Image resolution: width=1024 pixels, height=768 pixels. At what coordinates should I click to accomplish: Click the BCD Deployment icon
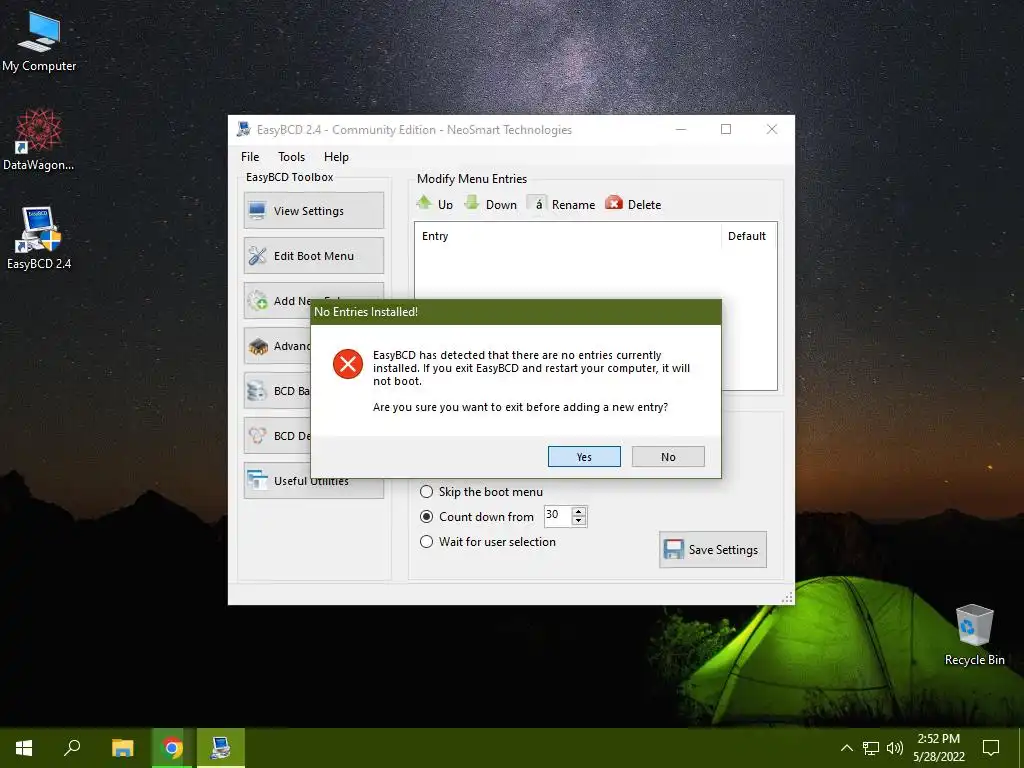pyautogui.click(x=257, y=436)
